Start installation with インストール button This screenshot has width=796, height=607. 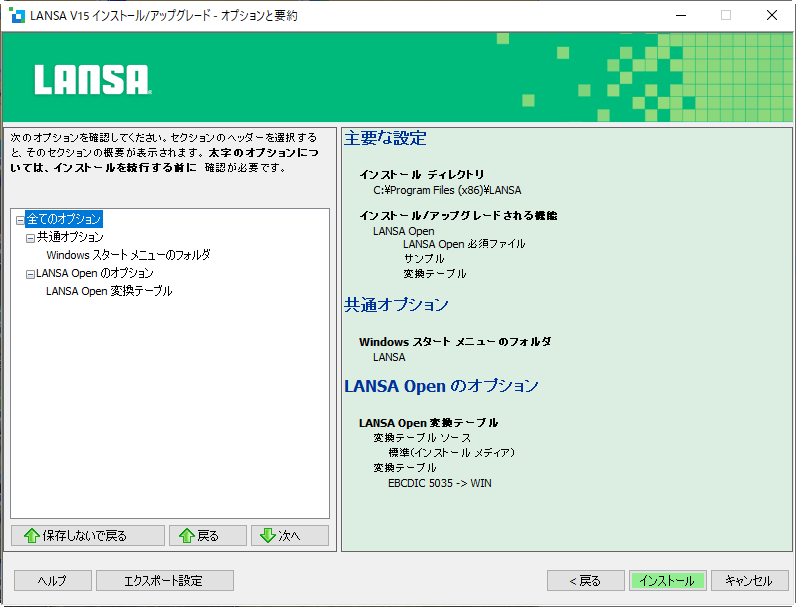(668, 581)
